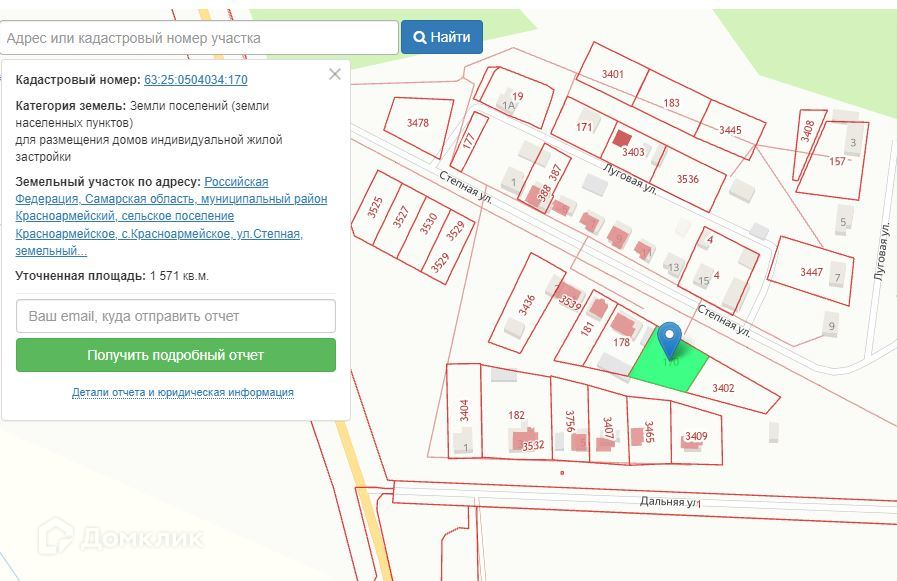The width and height of the screenshot is (897, 581).
Task: Select parcel 3409 on the map
Action: pyautogui.click(x=696, y=436)
